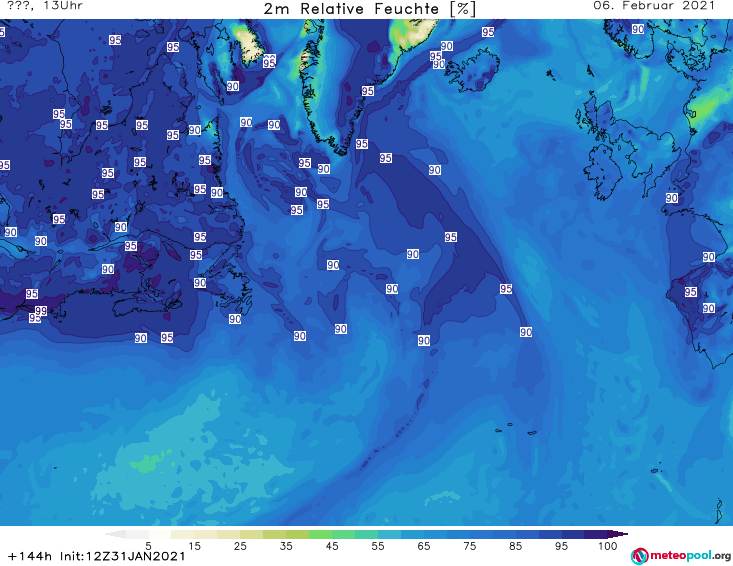Click the '15' tick label on the color scale
Screen dimensions: 733x566
[194, 546]
